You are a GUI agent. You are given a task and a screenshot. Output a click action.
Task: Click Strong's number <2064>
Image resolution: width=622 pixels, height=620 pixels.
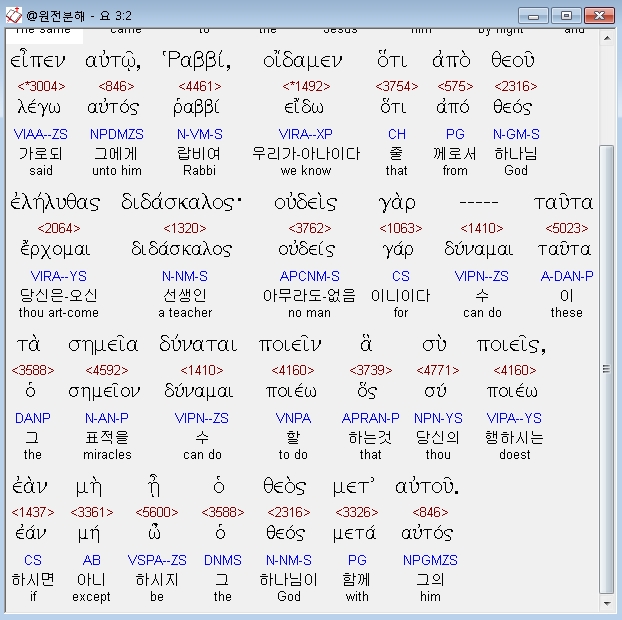(59, 228)
